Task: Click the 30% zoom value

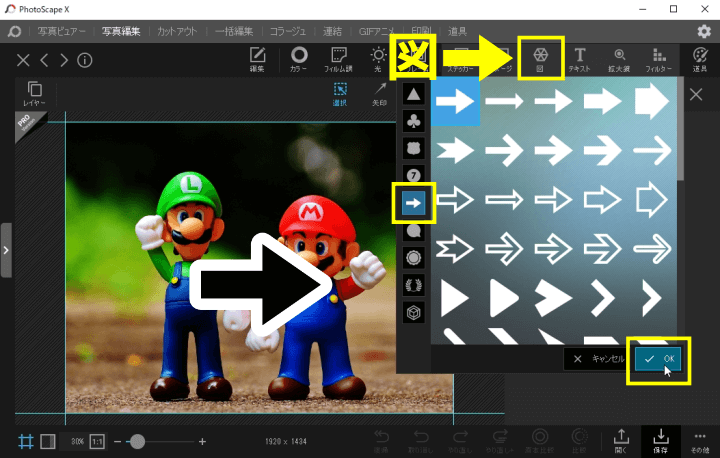Action: tap(77, 441)
